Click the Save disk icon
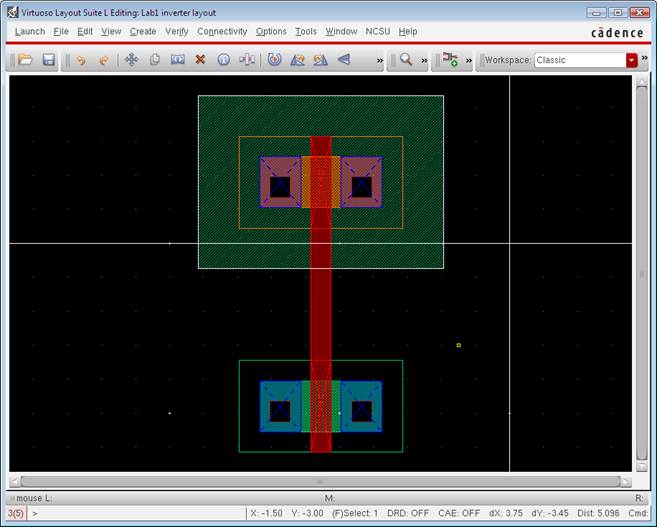Image resolution: width=657 pixels, height=527 pixels. point(48,60)
